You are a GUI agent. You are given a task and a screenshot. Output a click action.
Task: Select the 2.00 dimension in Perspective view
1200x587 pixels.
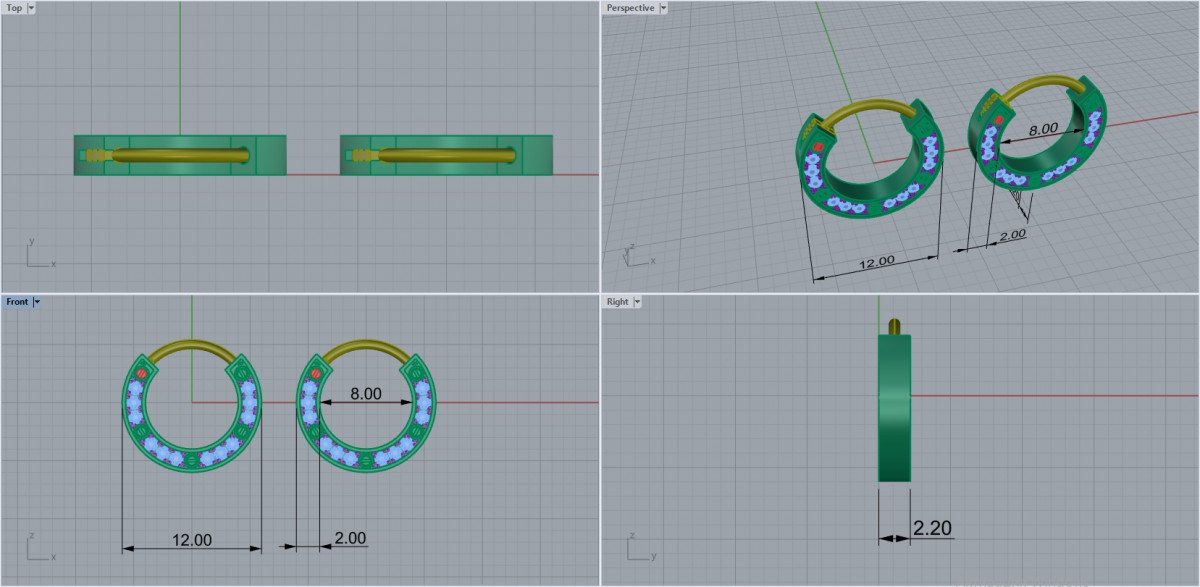(1012, 235)
